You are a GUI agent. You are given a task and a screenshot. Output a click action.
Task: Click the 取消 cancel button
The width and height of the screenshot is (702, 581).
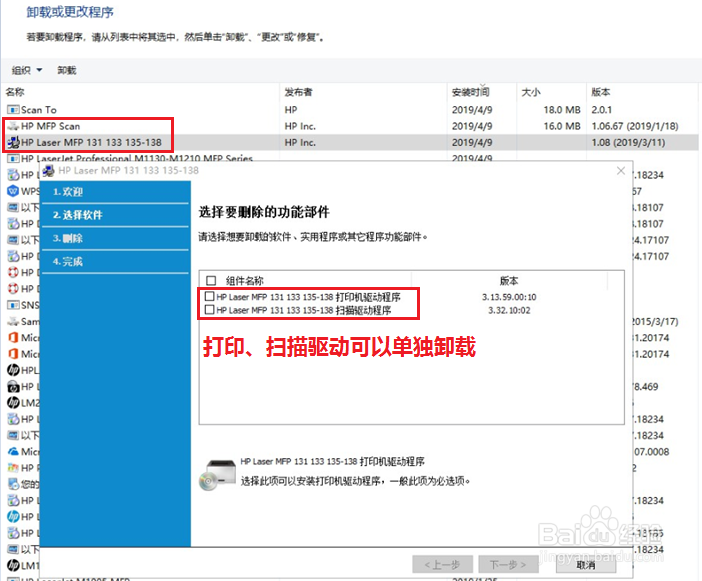point(586,565)
